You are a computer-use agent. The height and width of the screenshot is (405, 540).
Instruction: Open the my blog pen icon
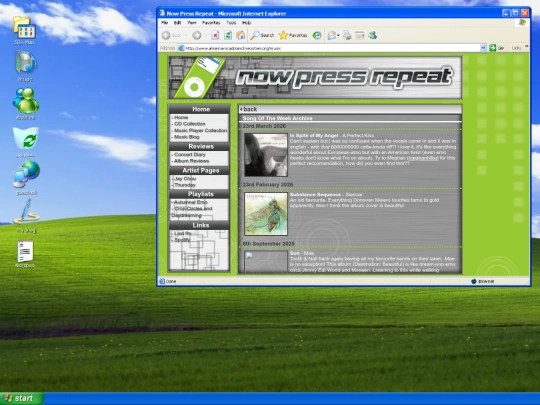[26, 216]
